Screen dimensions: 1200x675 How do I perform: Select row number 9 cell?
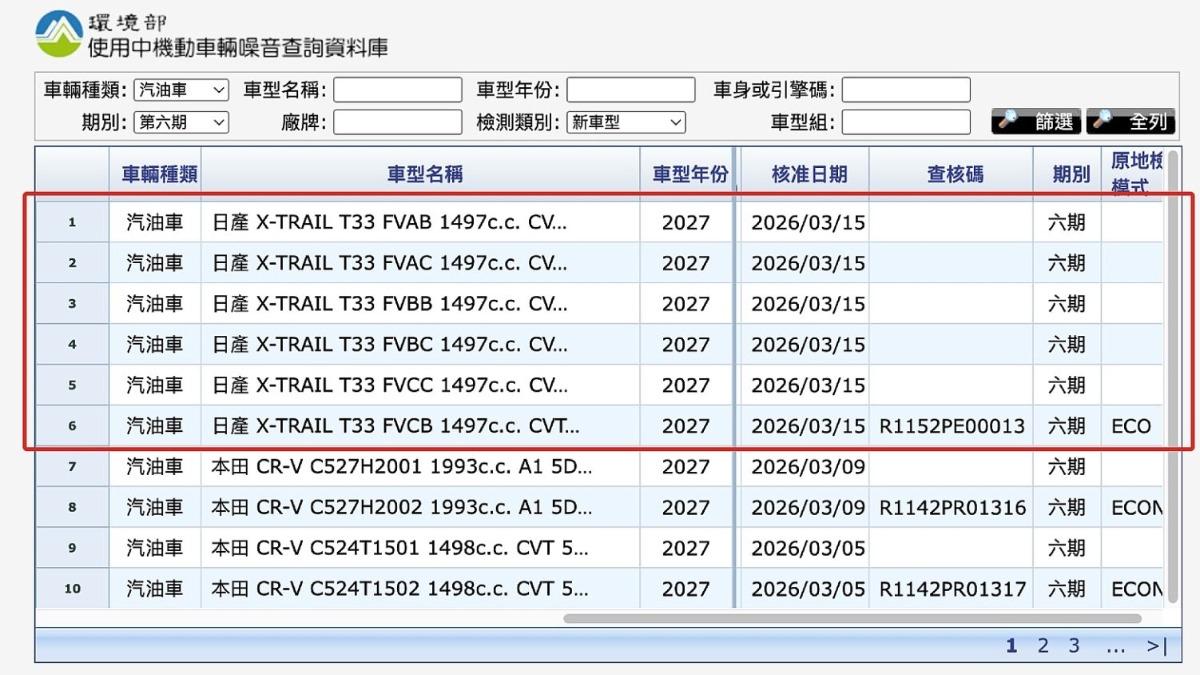[72, 548]
